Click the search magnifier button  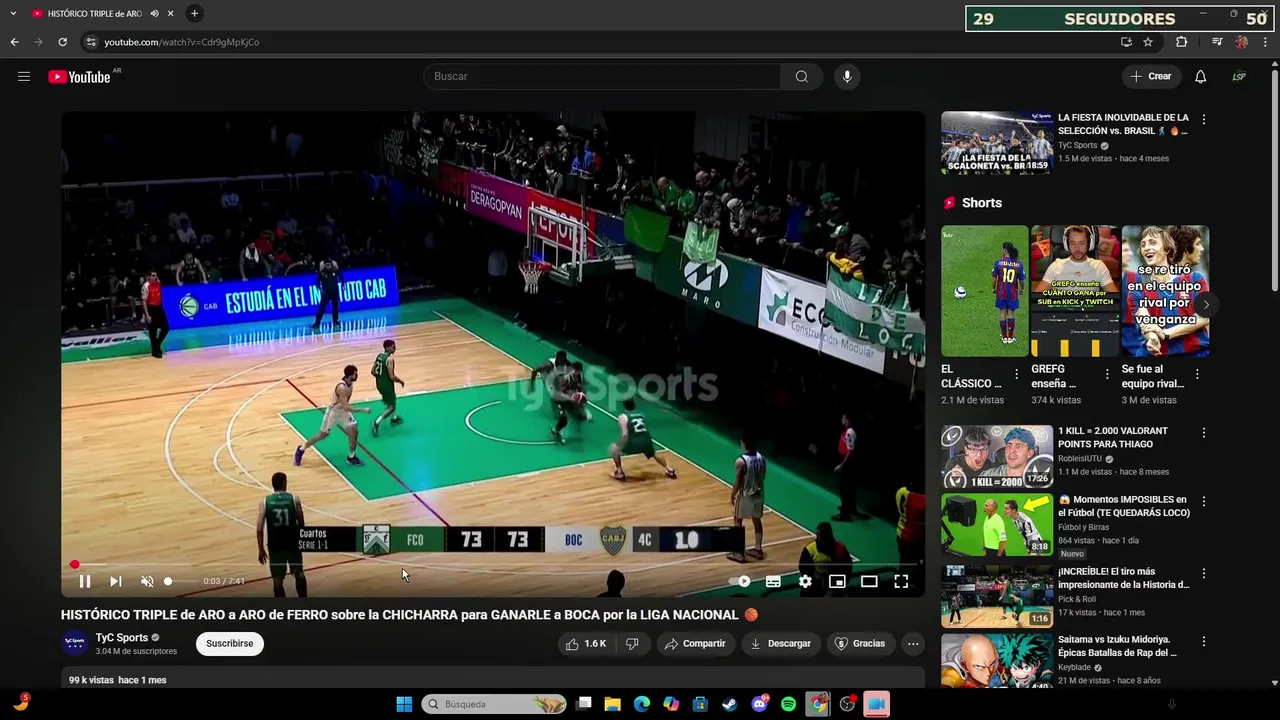tap(802, 77)
